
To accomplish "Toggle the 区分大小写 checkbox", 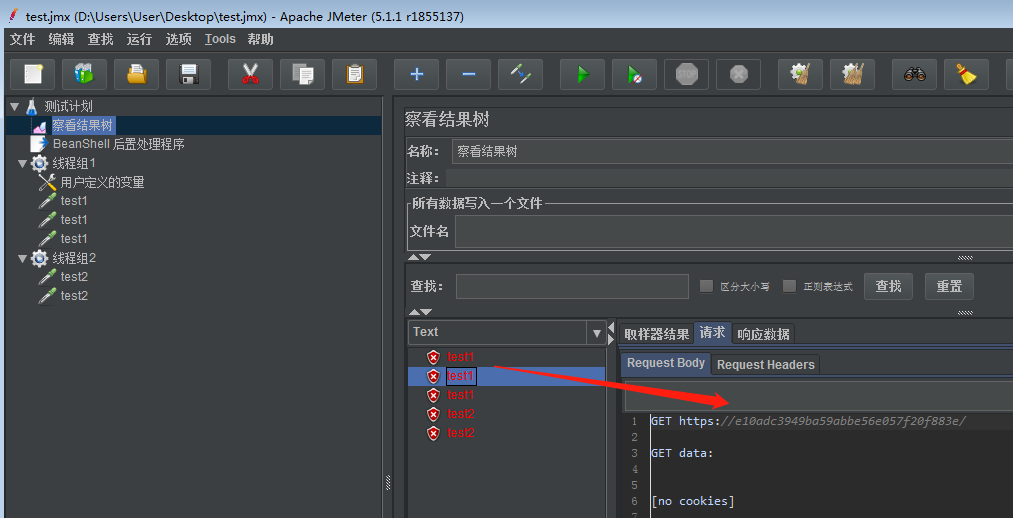I will 707,285.
